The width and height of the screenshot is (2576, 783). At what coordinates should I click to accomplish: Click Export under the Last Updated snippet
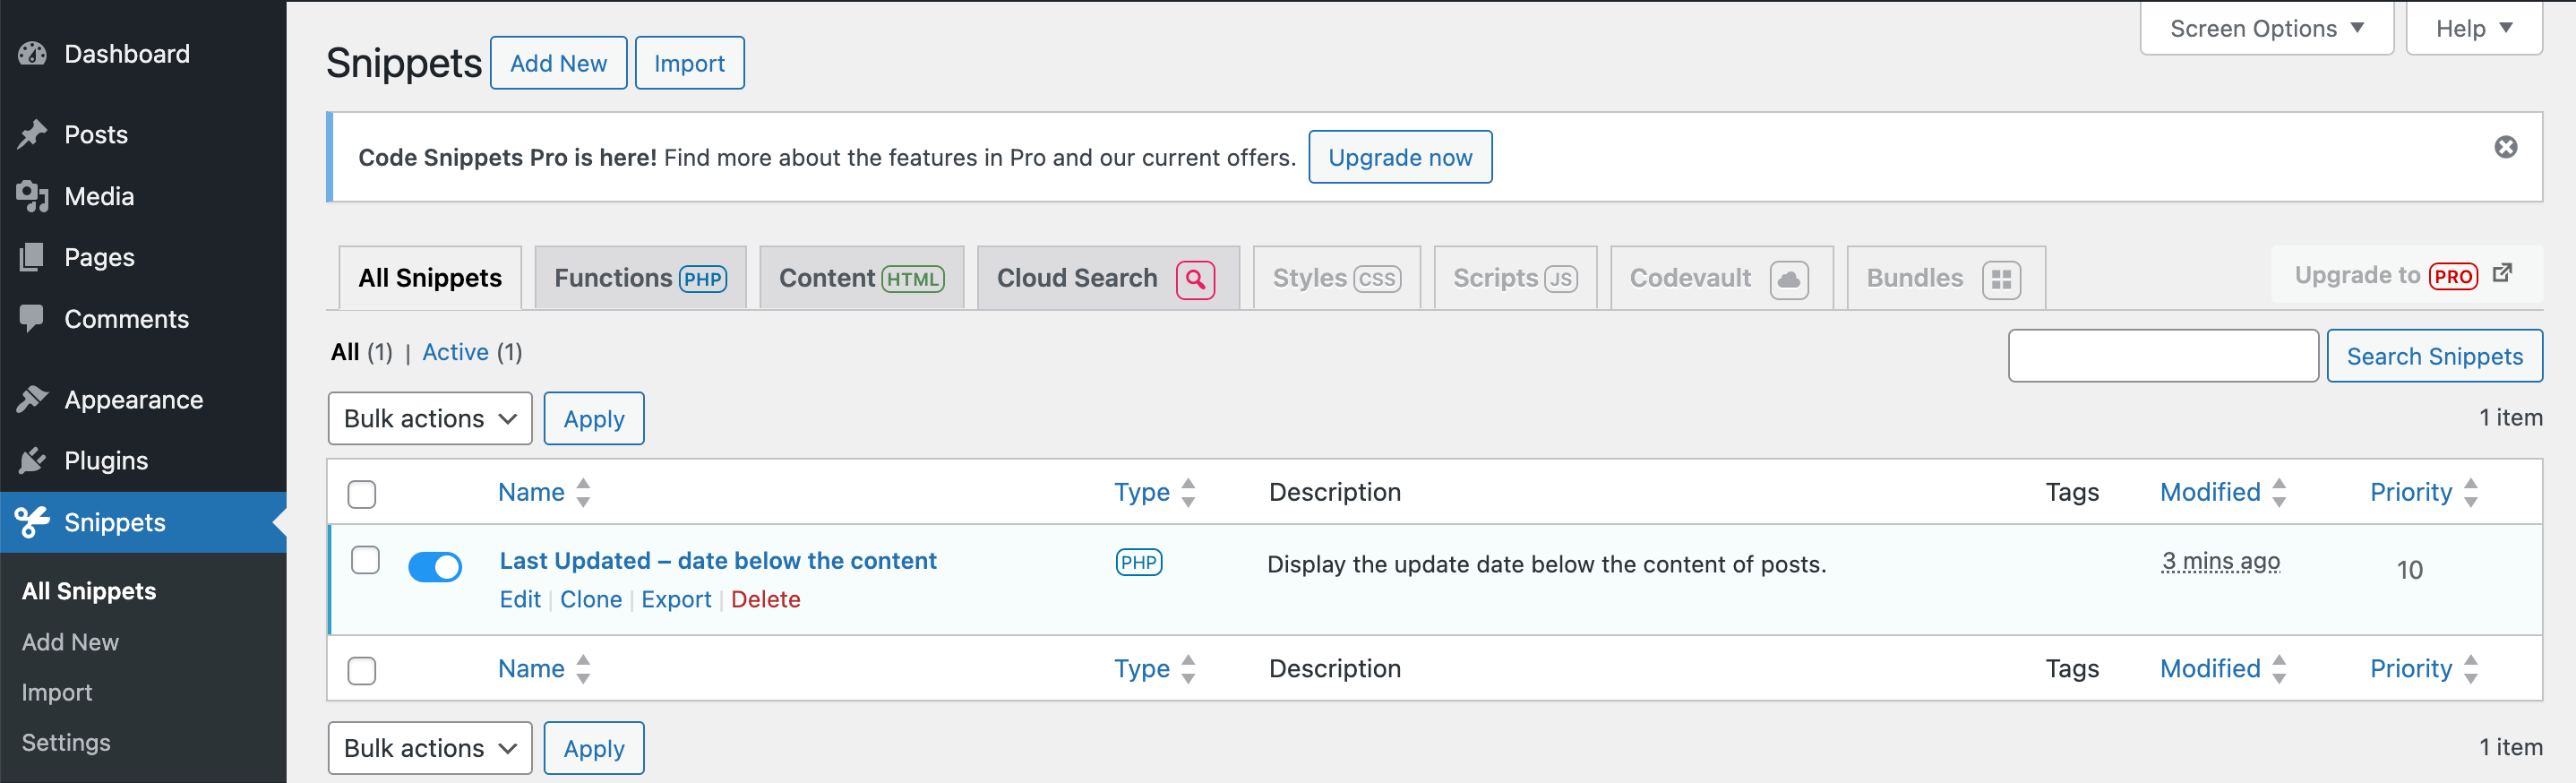pos(676,599)
